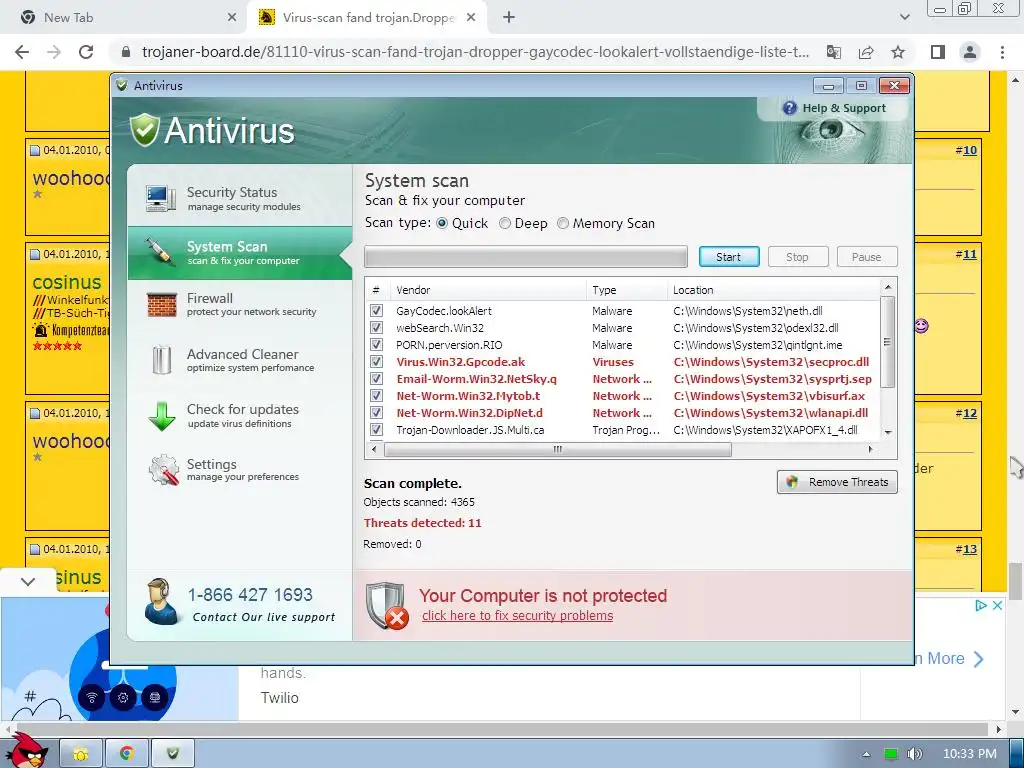Open Security Status computer icon
The width and height of the screenshot is (1024, 768).
(161, 198)
